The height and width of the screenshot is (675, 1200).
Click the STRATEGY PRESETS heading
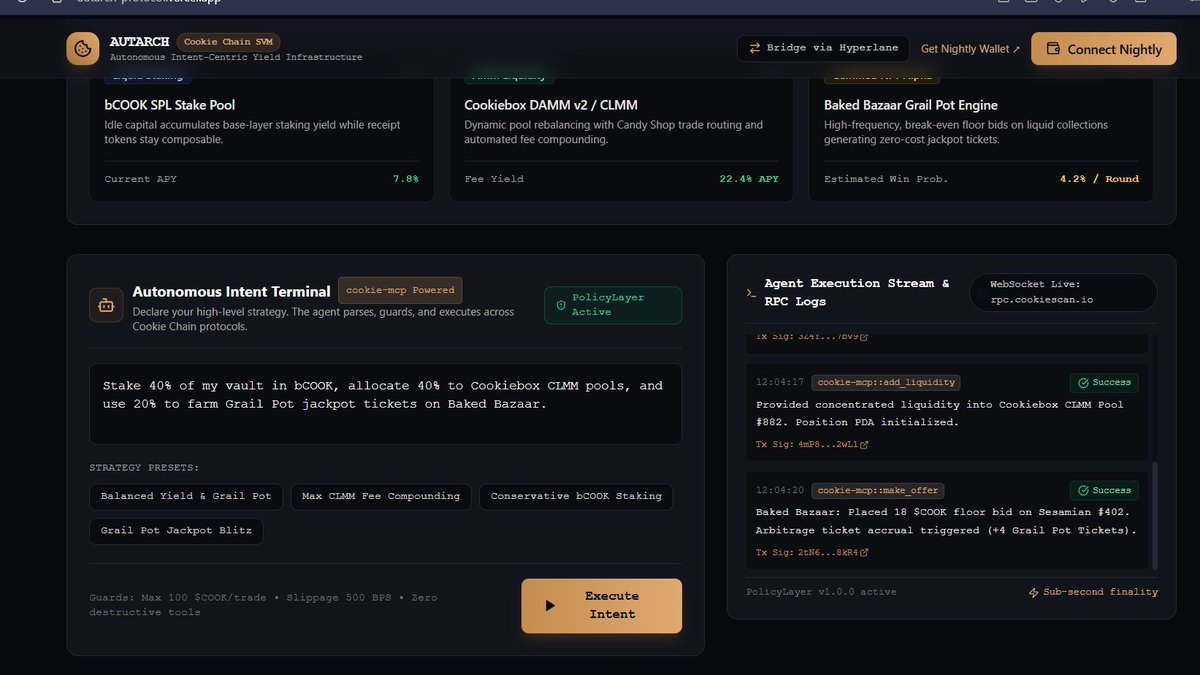point(144,467)
